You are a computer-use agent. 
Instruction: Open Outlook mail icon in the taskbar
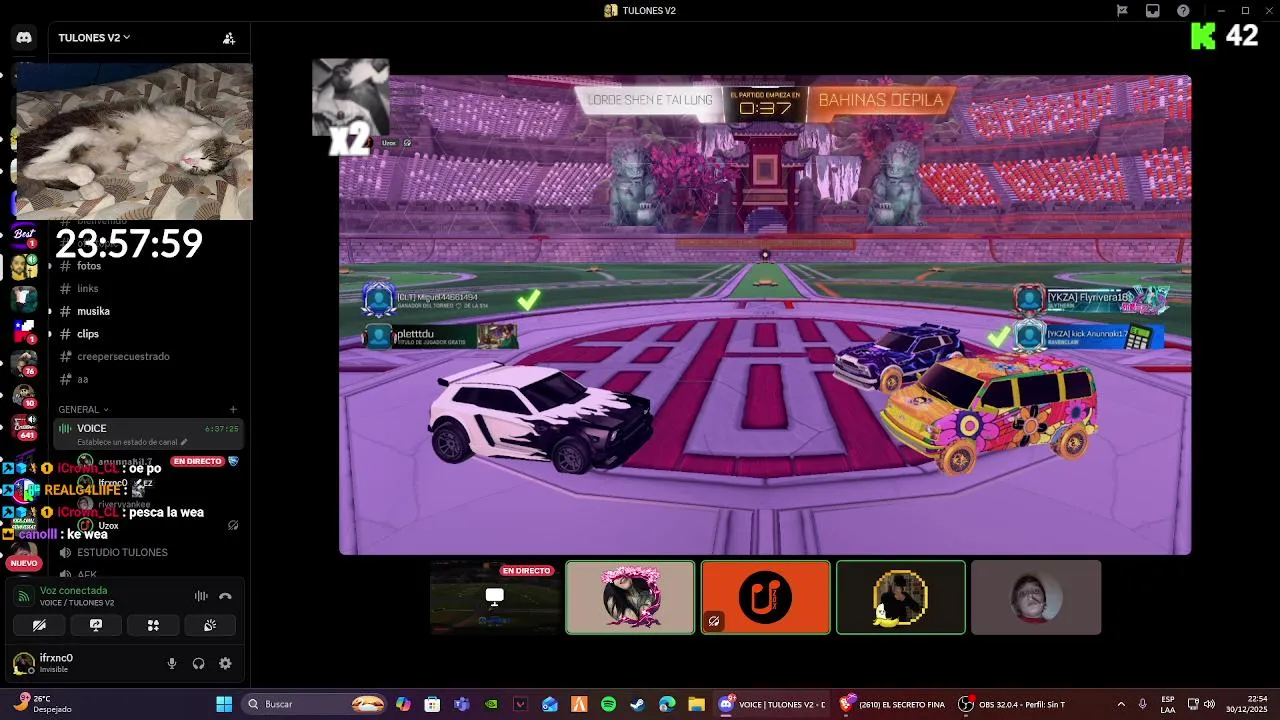click(550, 704)
